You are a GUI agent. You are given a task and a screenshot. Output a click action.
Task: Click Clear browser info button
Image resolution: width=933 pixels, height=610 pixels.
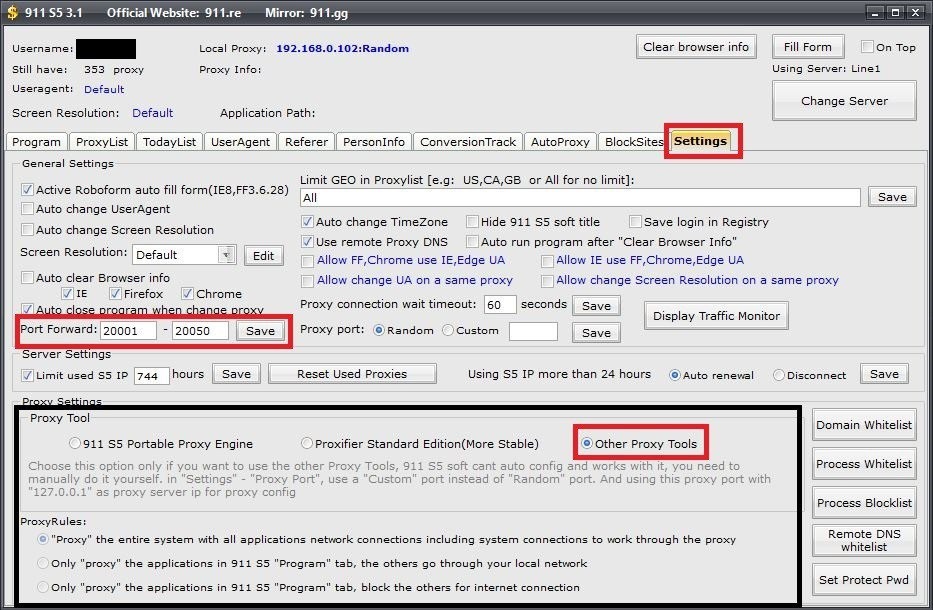point(696,47)
